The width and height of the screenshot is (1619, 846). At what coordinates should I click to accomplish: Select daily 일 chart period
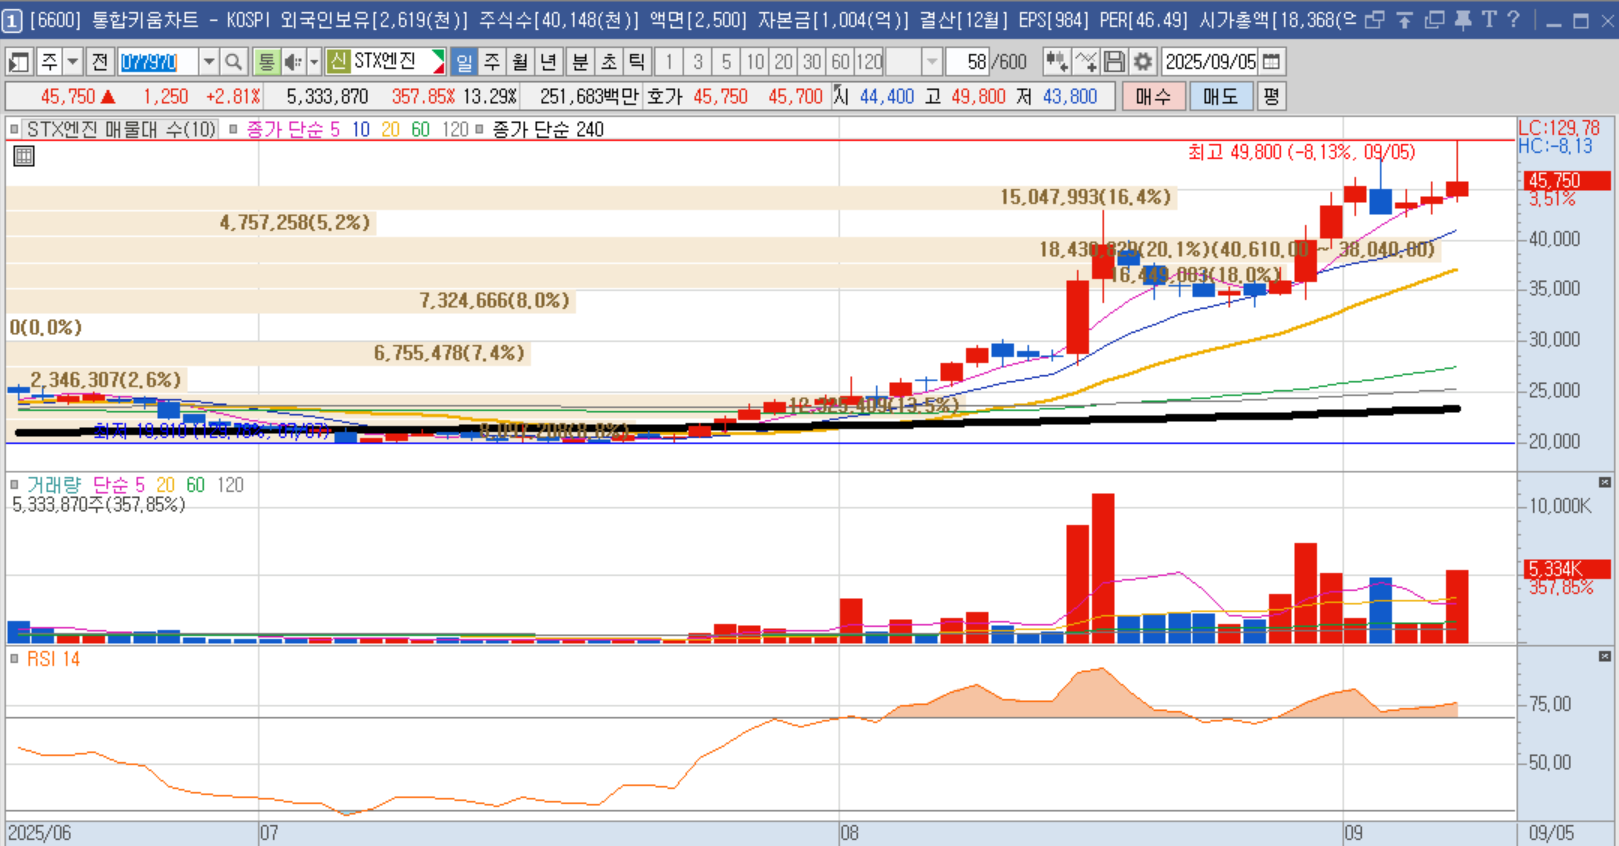pyautogui.click(x=464, y=62)
